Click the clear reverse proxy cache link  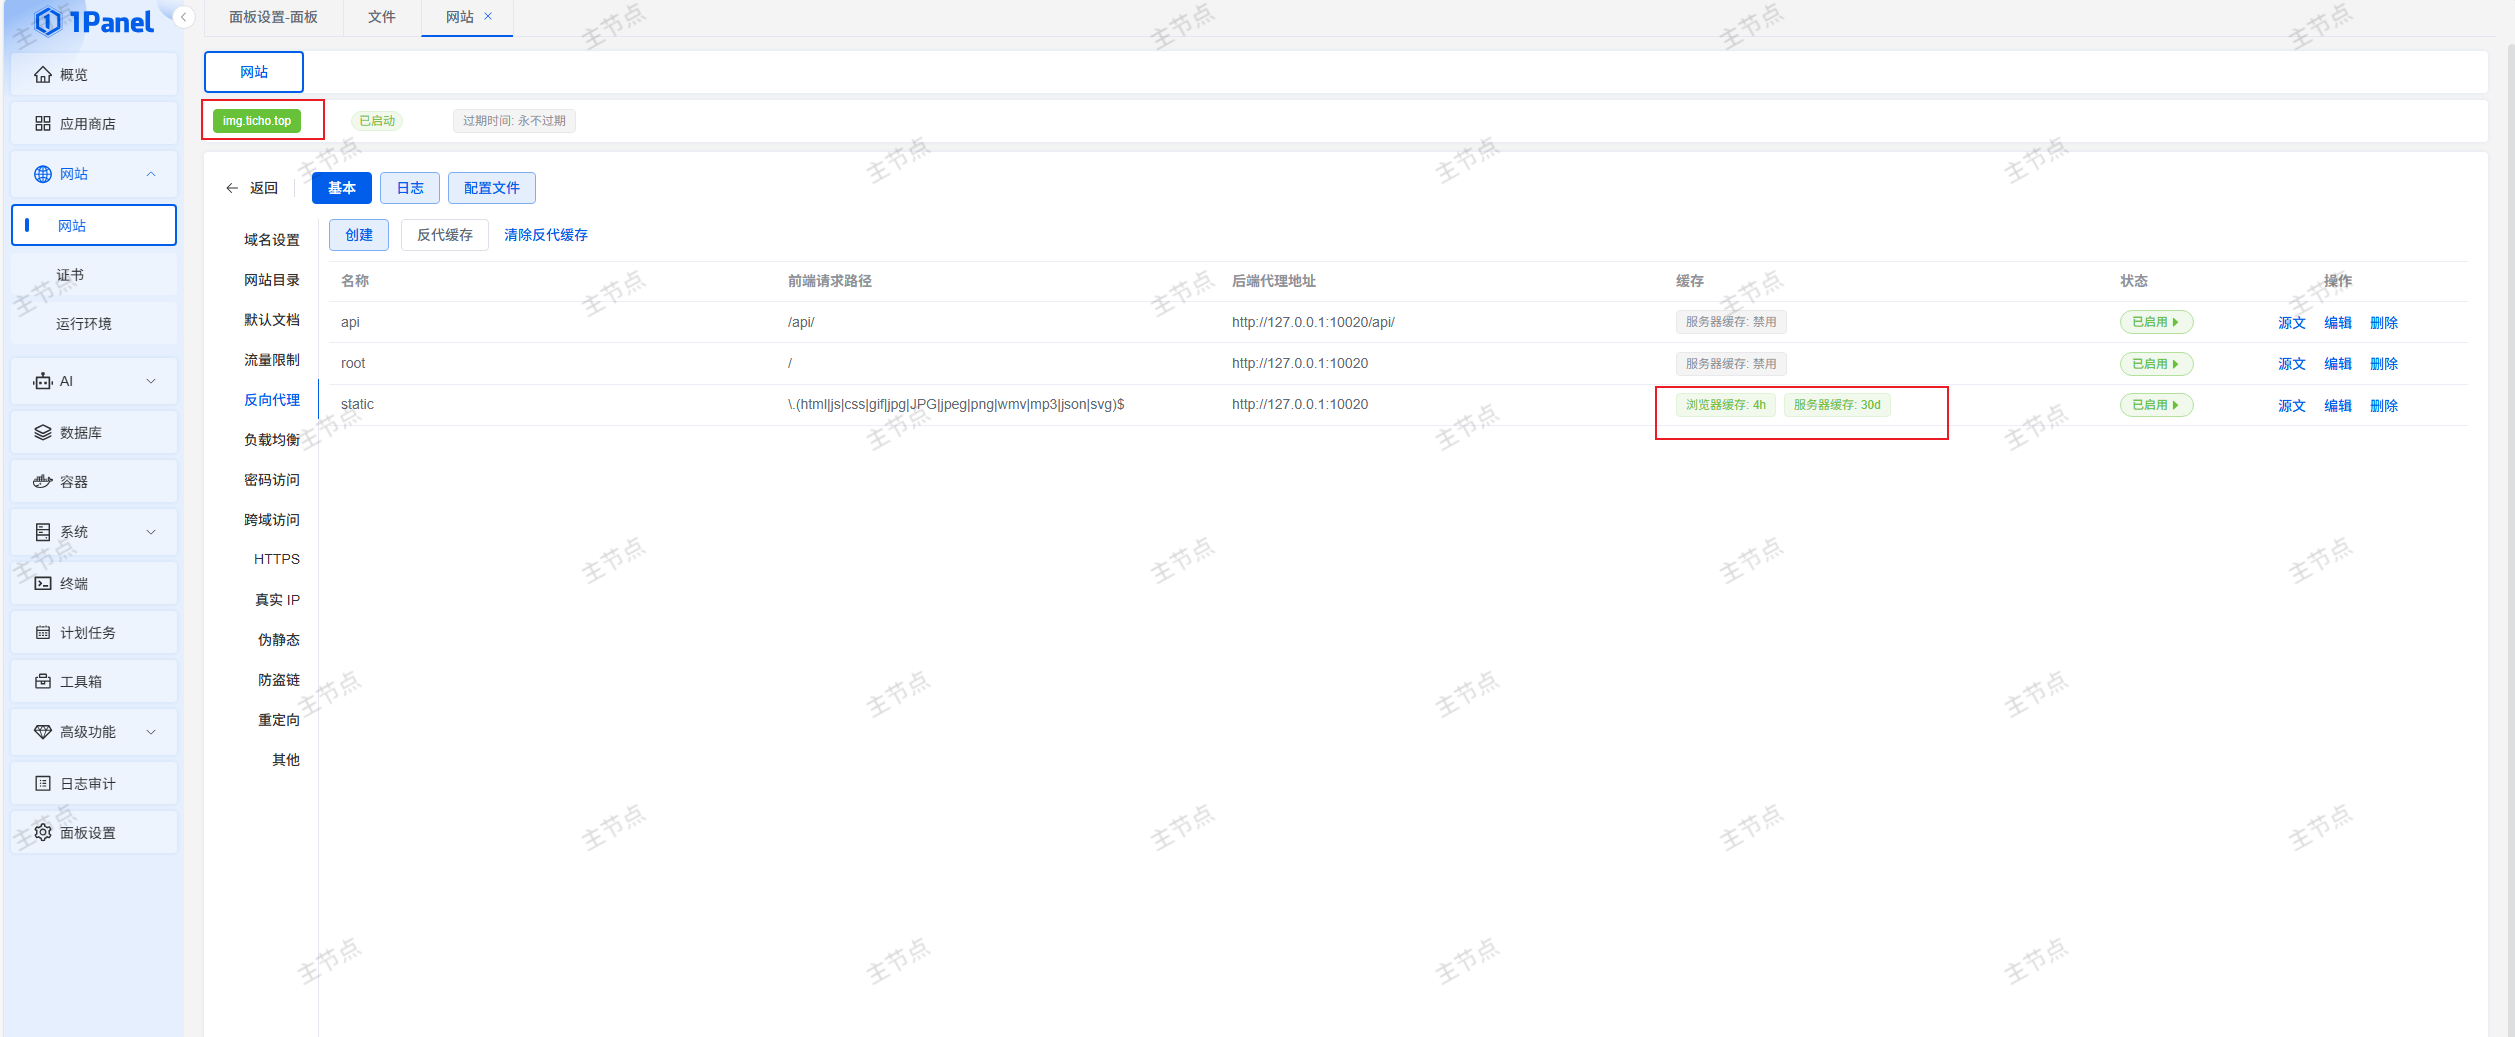coord(545,235)
